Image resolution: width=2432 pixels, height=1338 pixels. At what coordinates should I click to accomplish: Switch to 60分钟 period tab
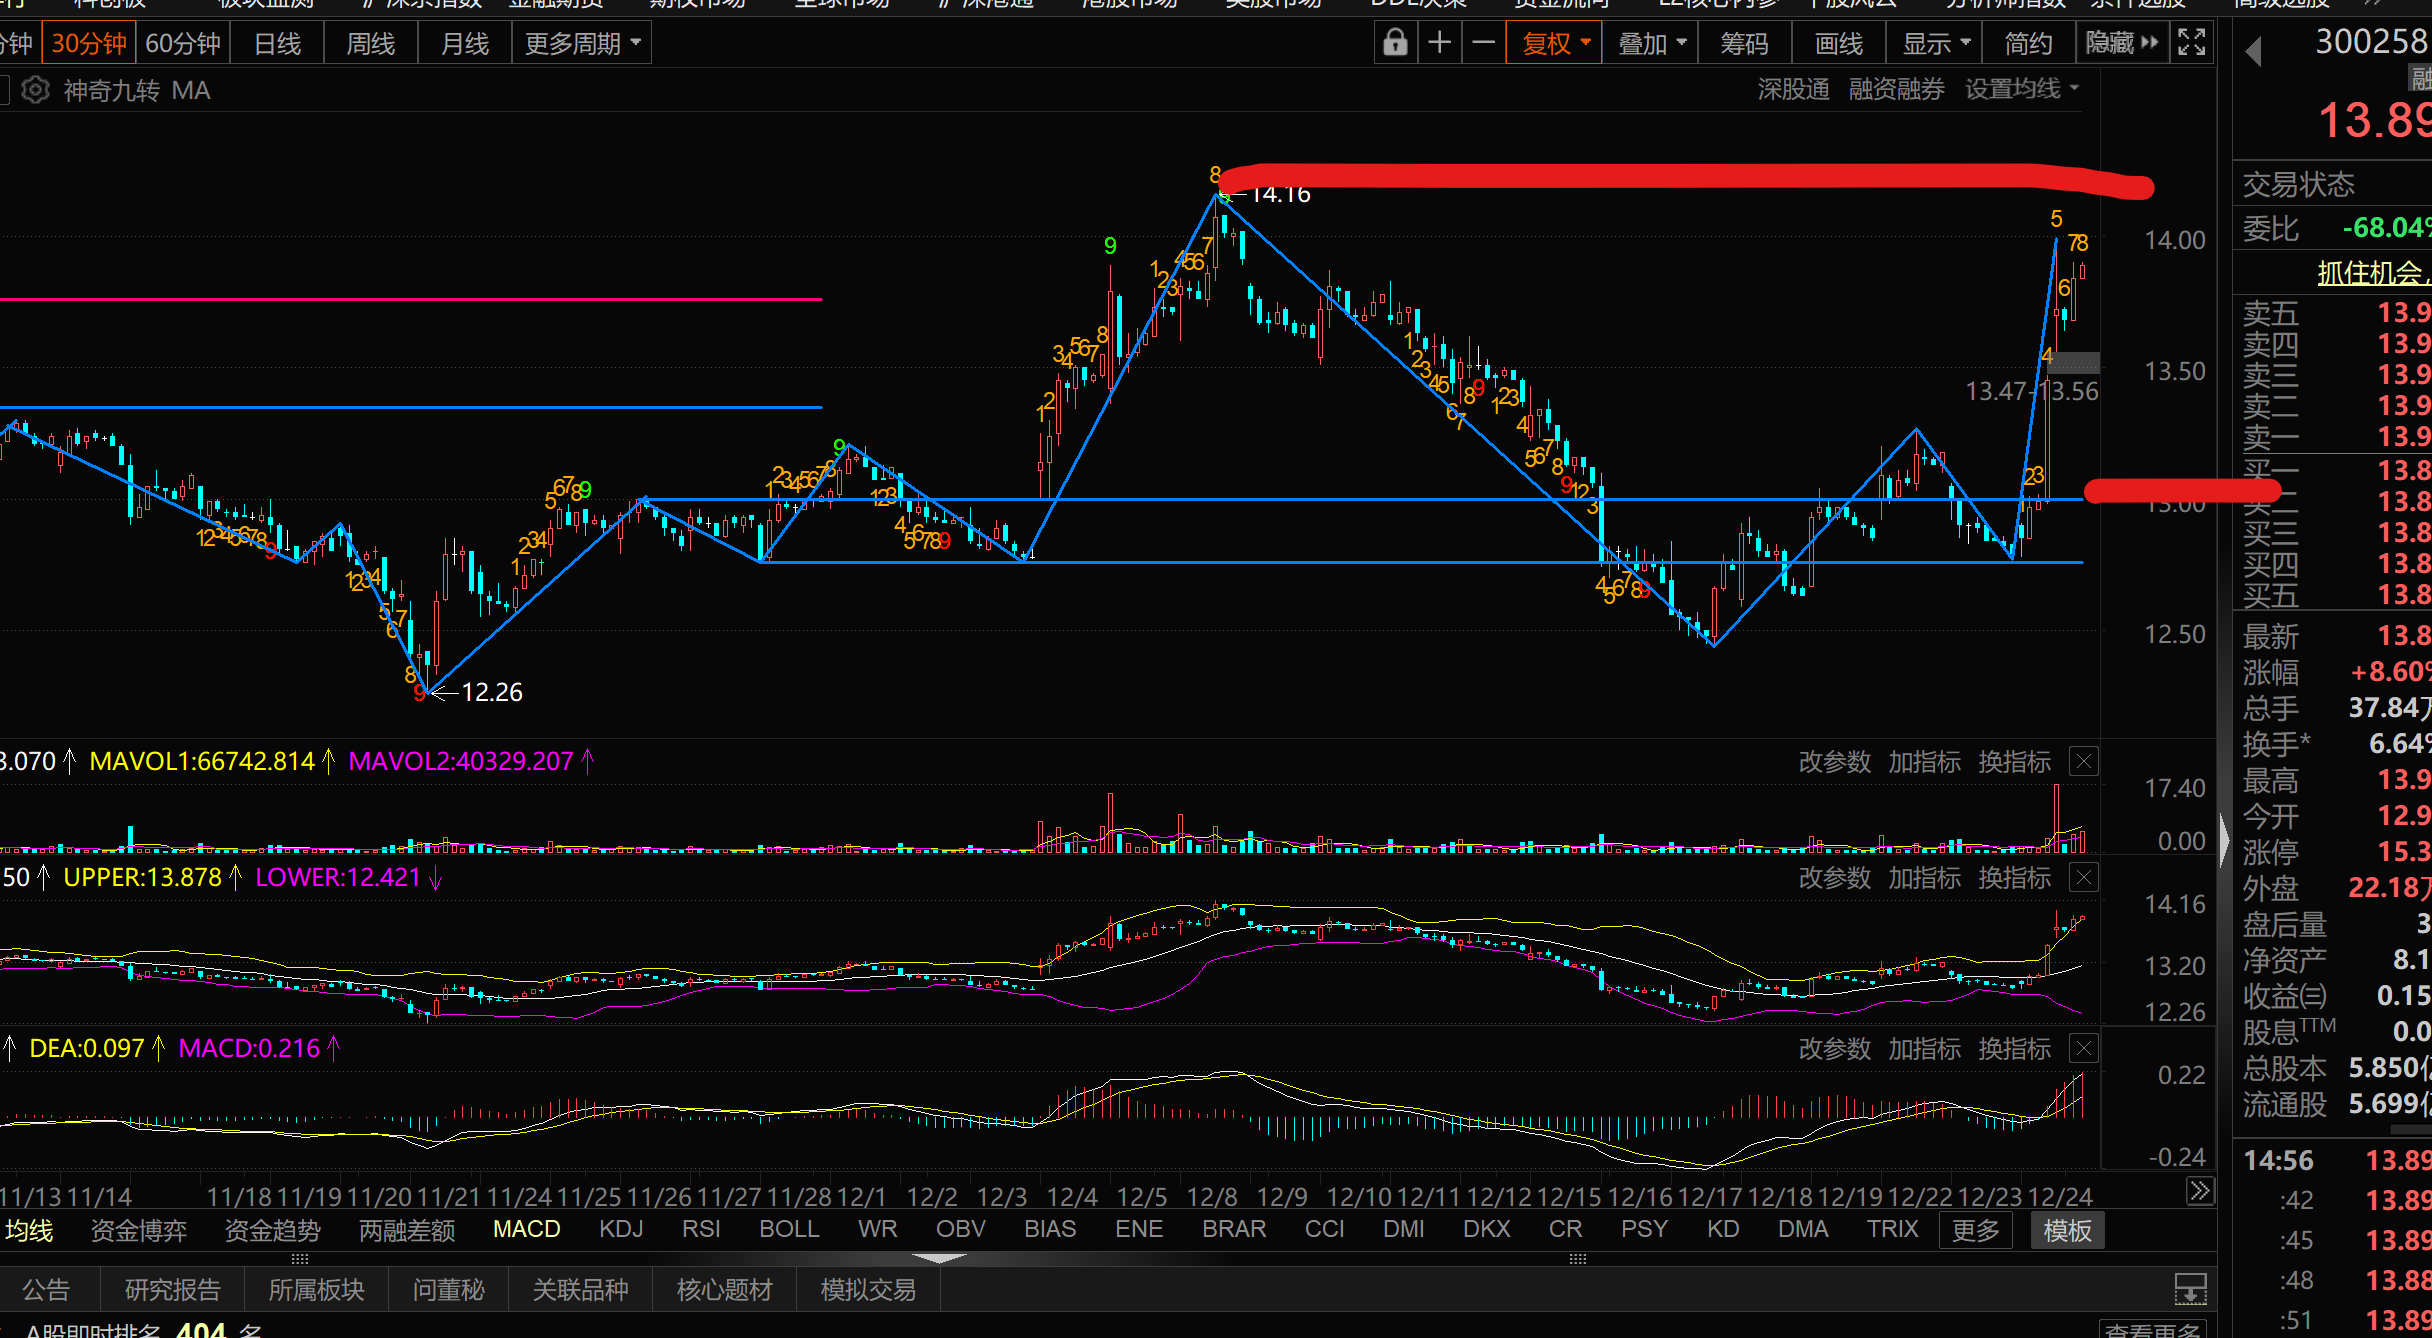click(x=183, y=43)
